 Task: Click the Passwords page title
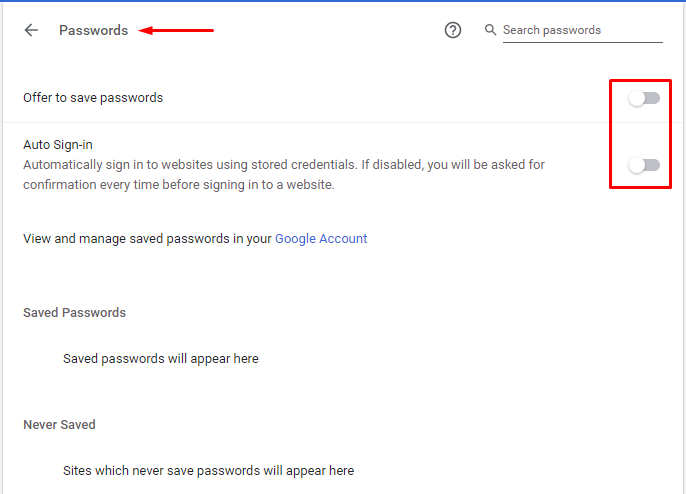pyautogui.click(x=94, y=30)
